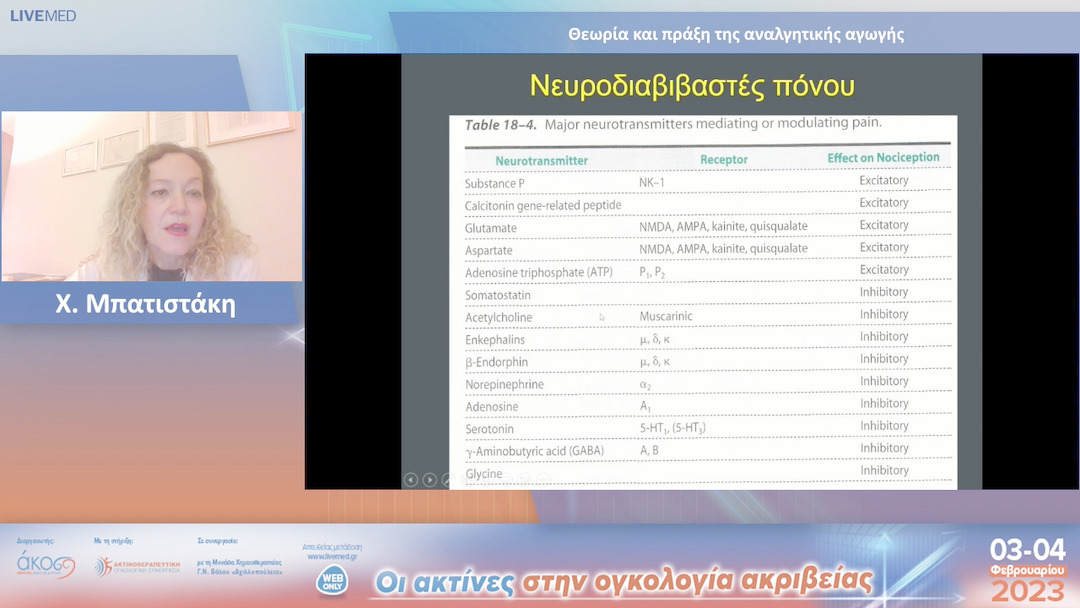Click the 03-04 Φεβρουαρίου 2023 date badge
The height and width of the screenshot is (608, 1080).
tap(1028, 570)
